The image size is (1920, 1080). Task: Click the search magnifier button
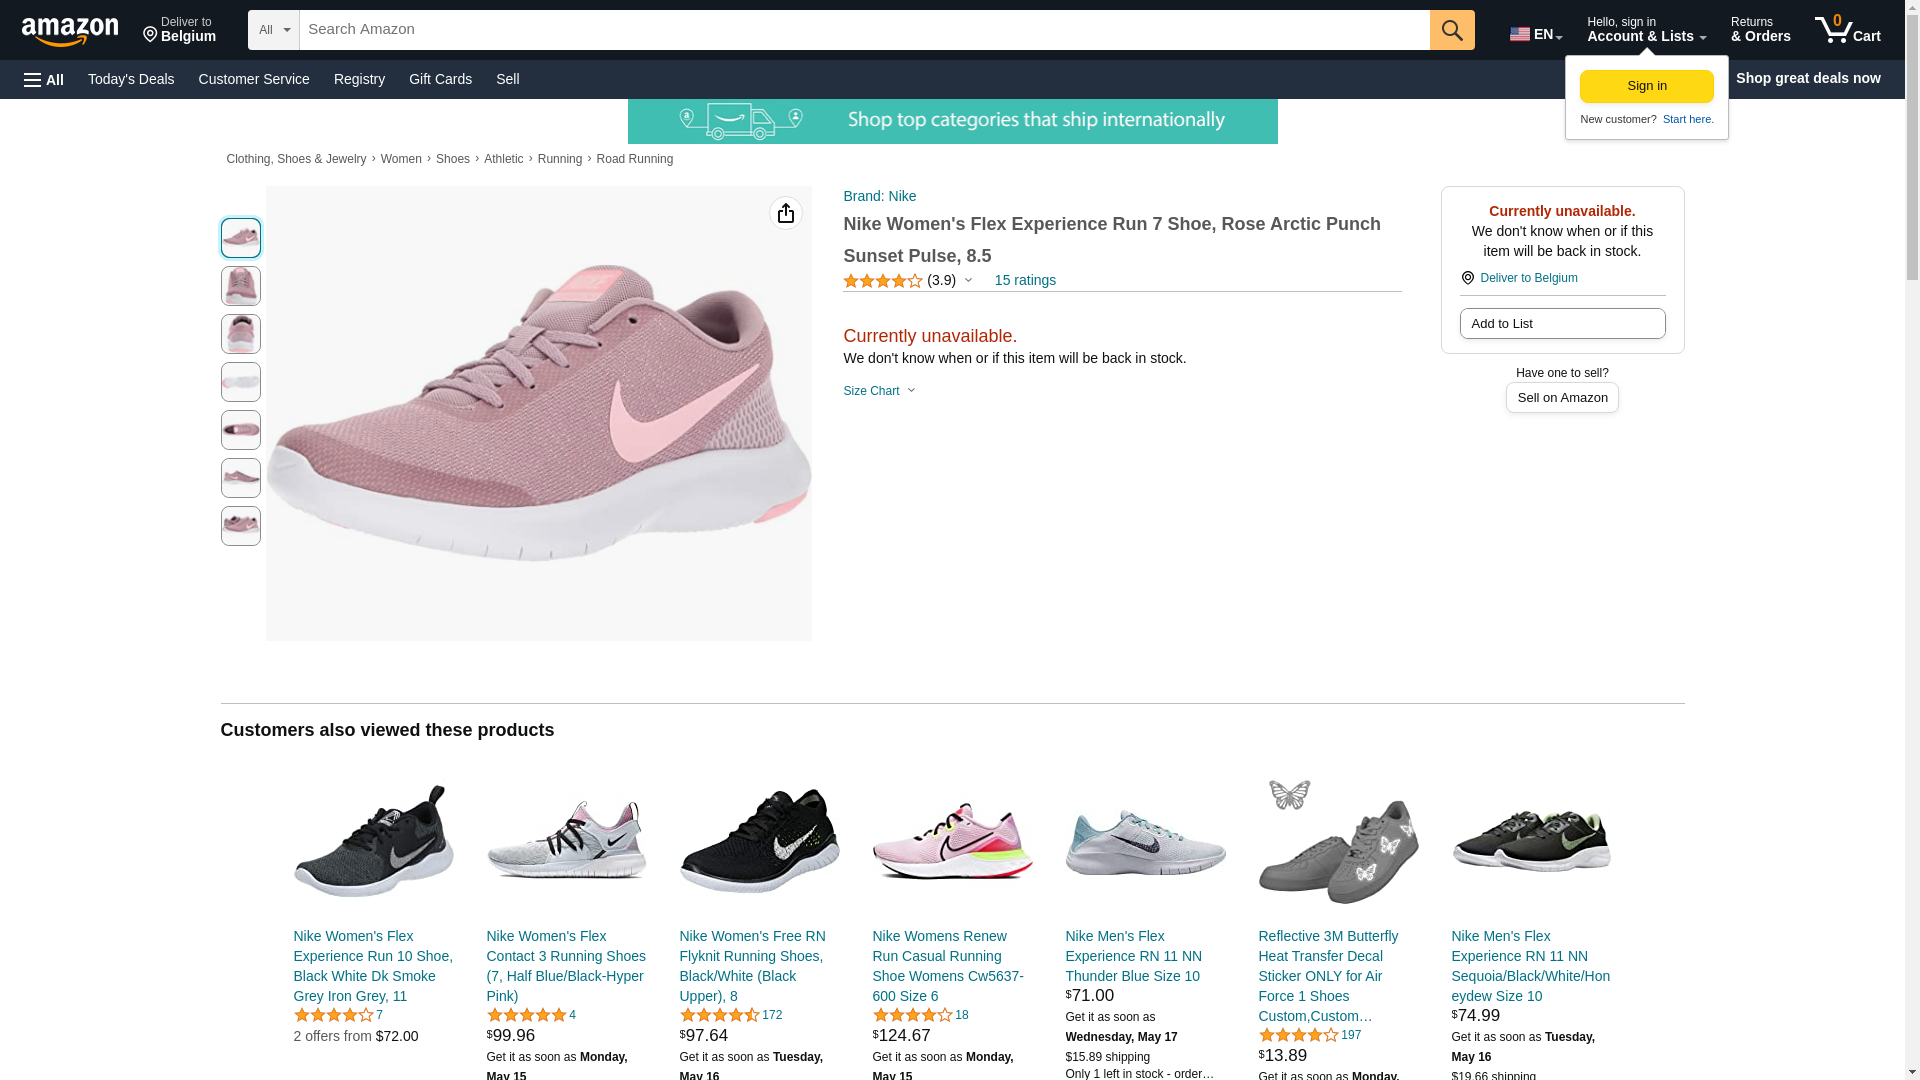(x=1451, y=30)
